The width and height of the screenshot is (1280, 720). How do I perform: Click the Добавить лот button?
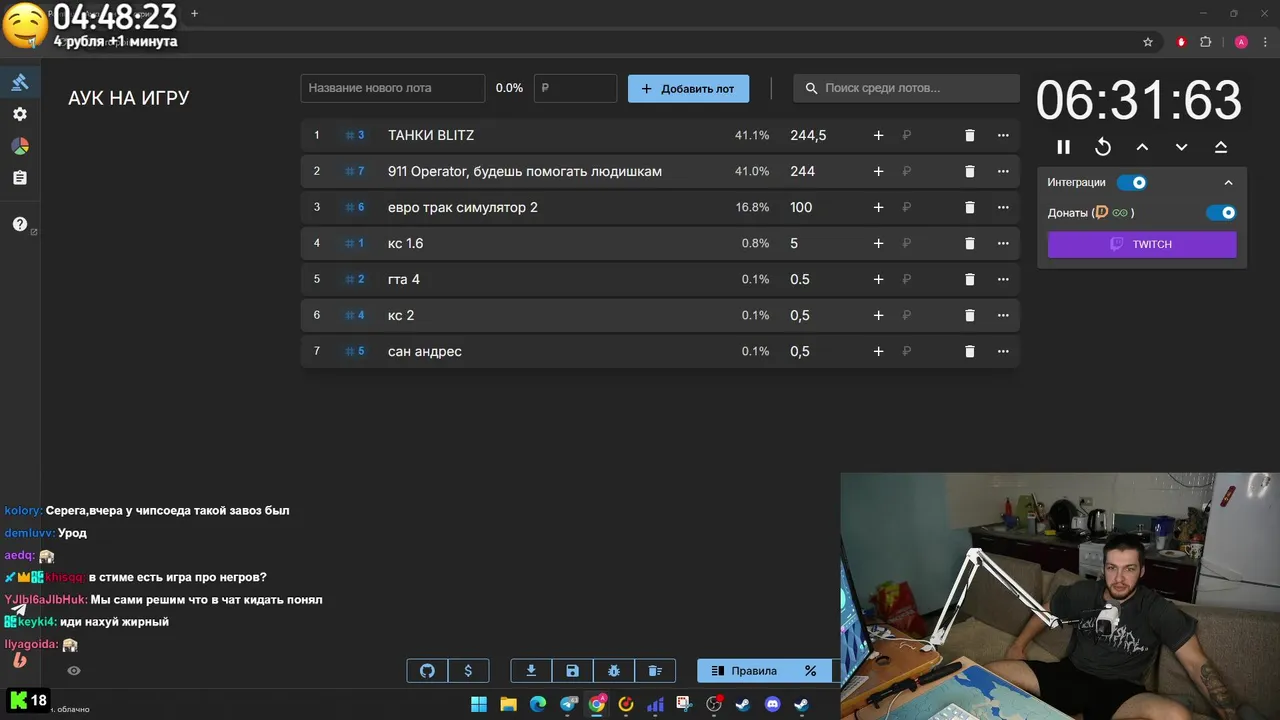(x=688, y=88)
